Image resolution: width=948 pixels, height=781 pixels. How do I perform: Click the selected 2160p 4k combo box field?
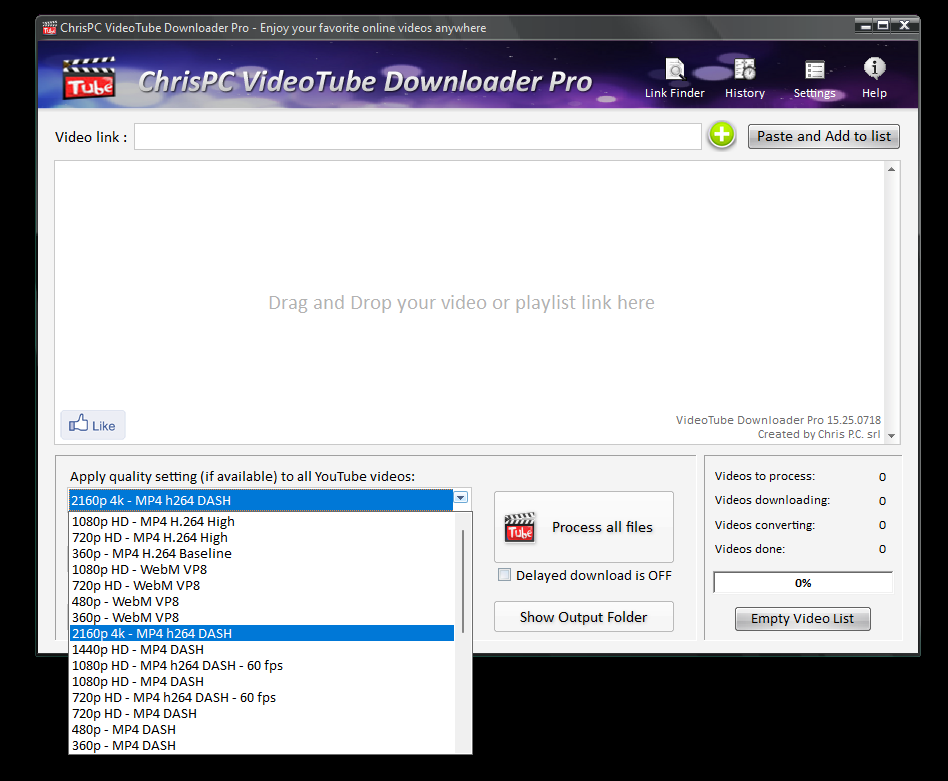click(x=261, y=501)
